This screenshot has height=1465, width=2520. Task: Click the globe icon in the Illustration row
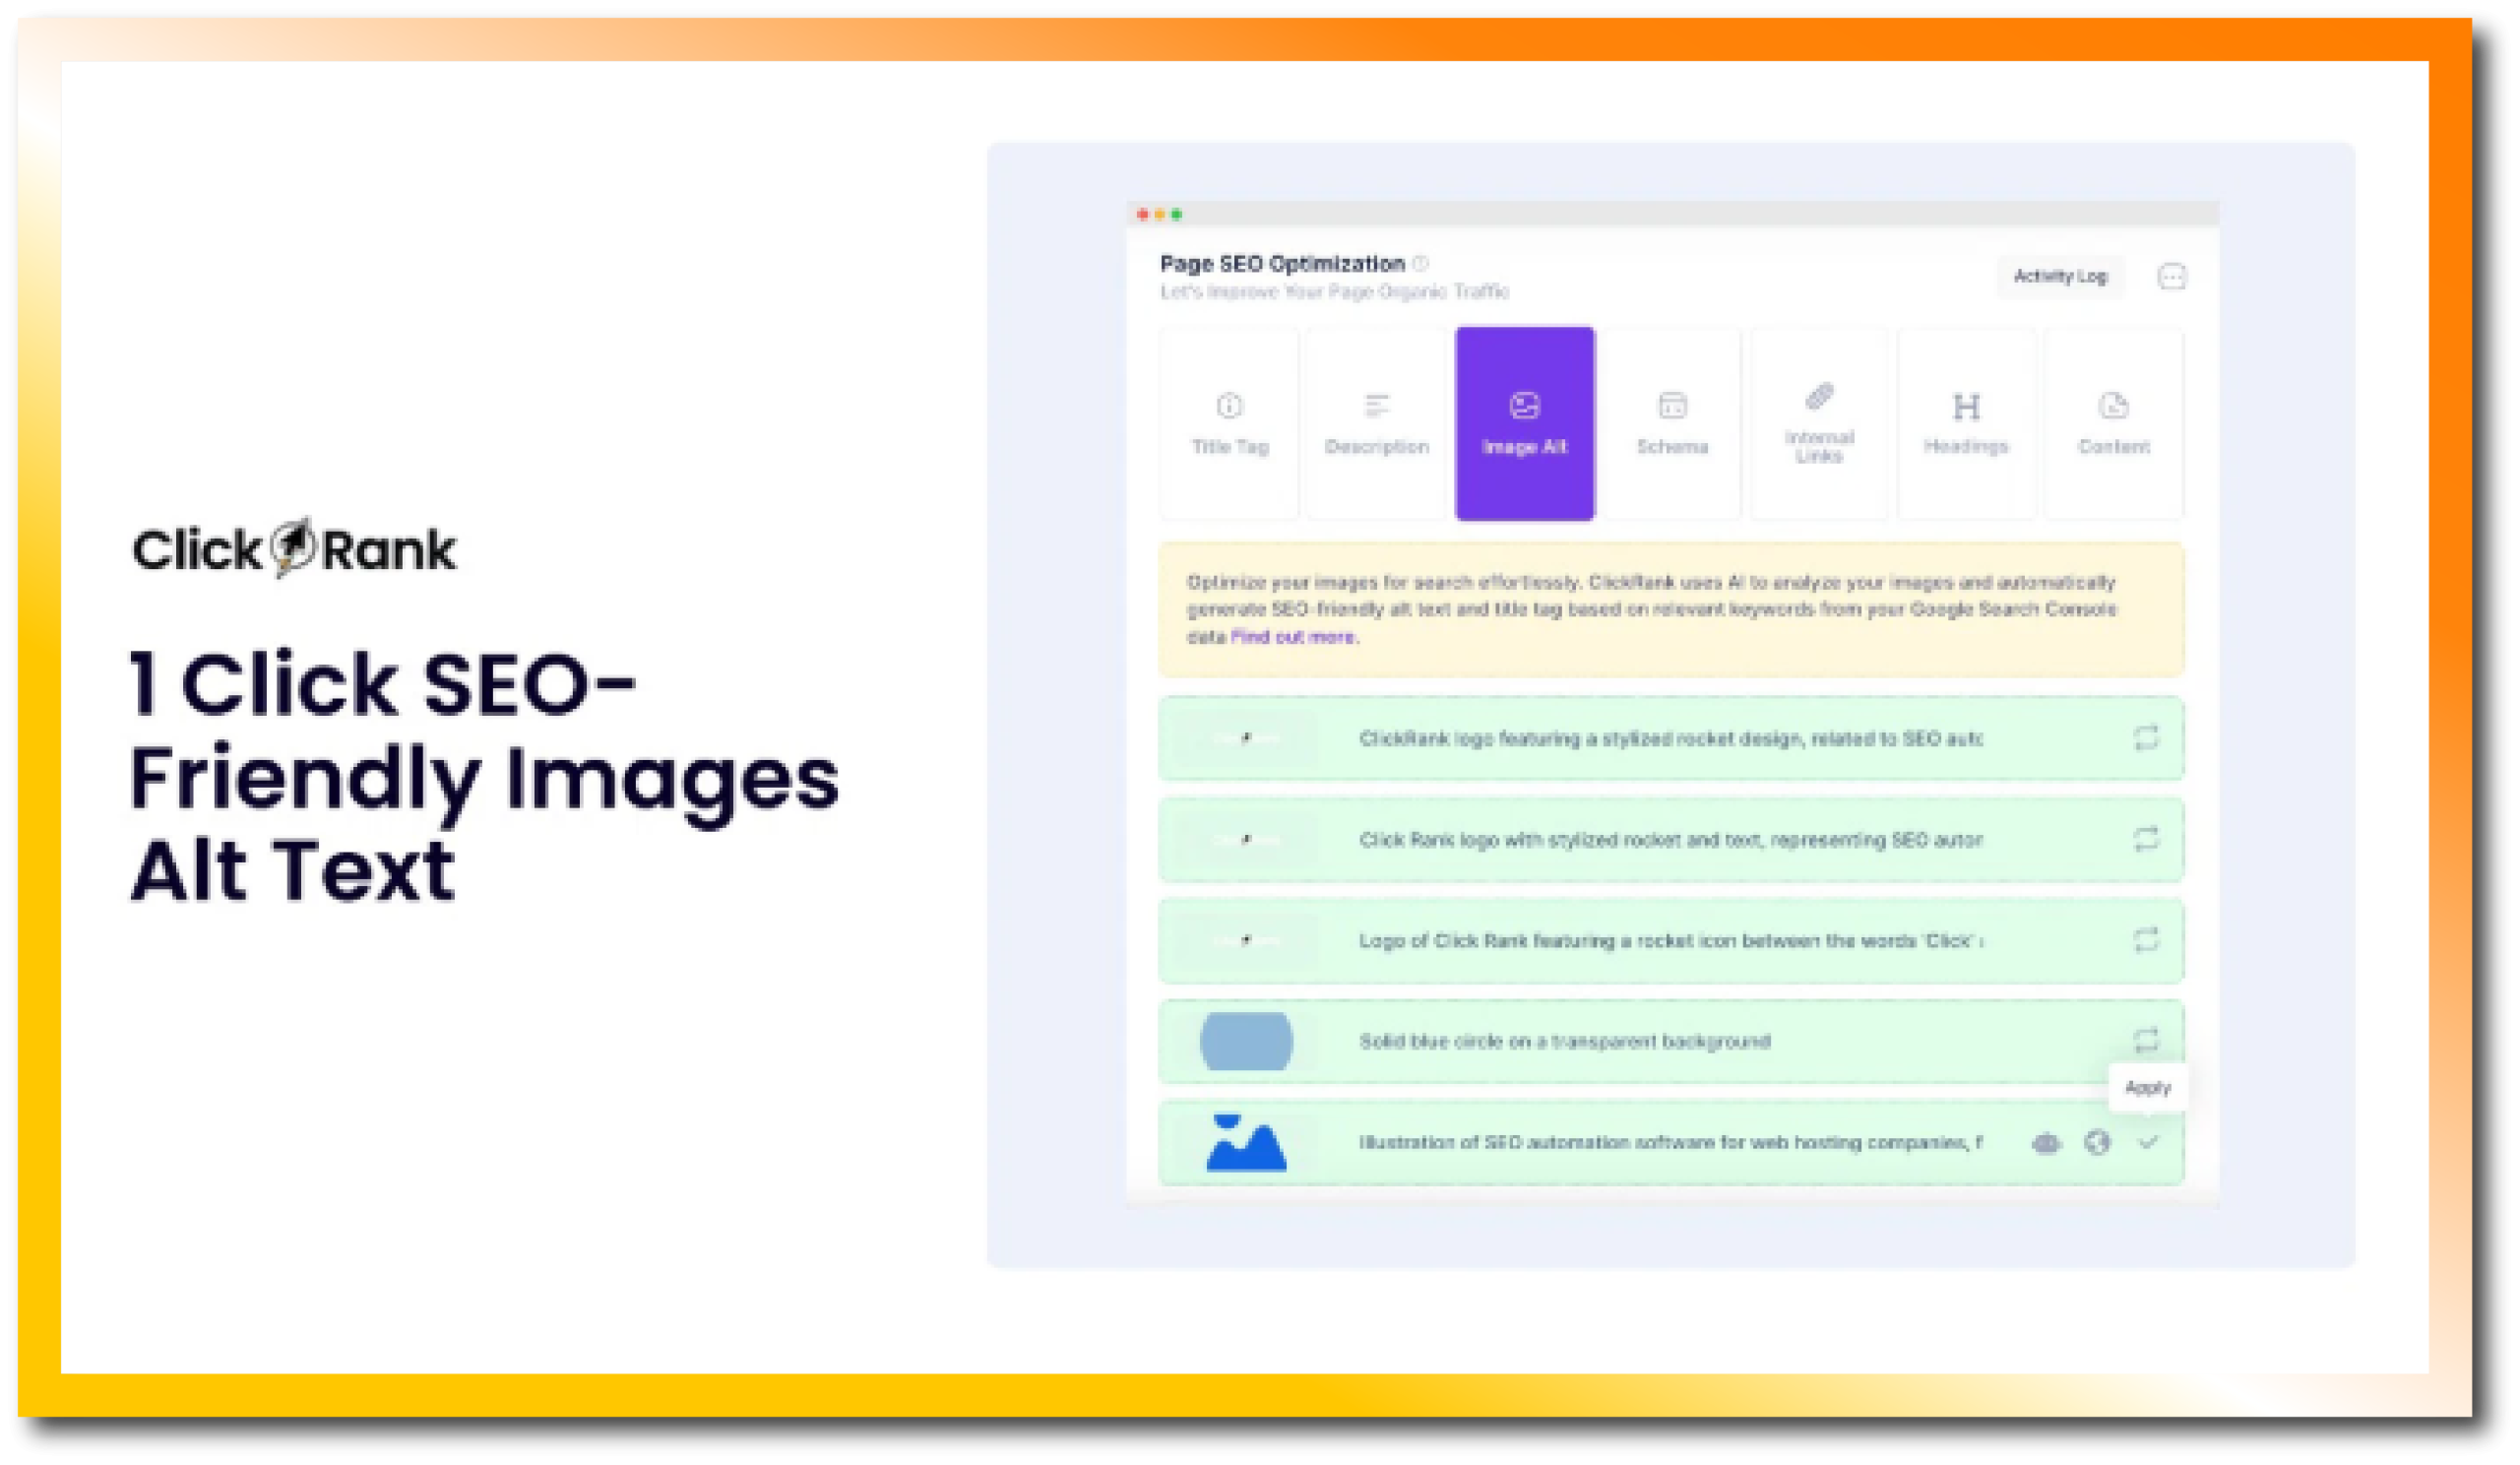(x=2097, y=1143)
